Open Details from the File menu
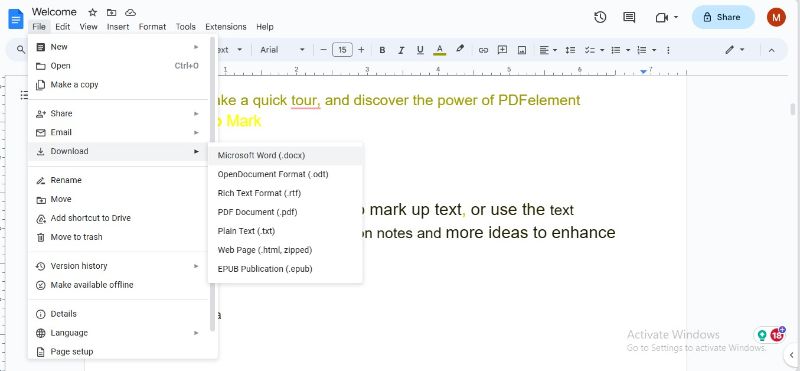This screenshot has height=371, width=800. coord(118,314)
